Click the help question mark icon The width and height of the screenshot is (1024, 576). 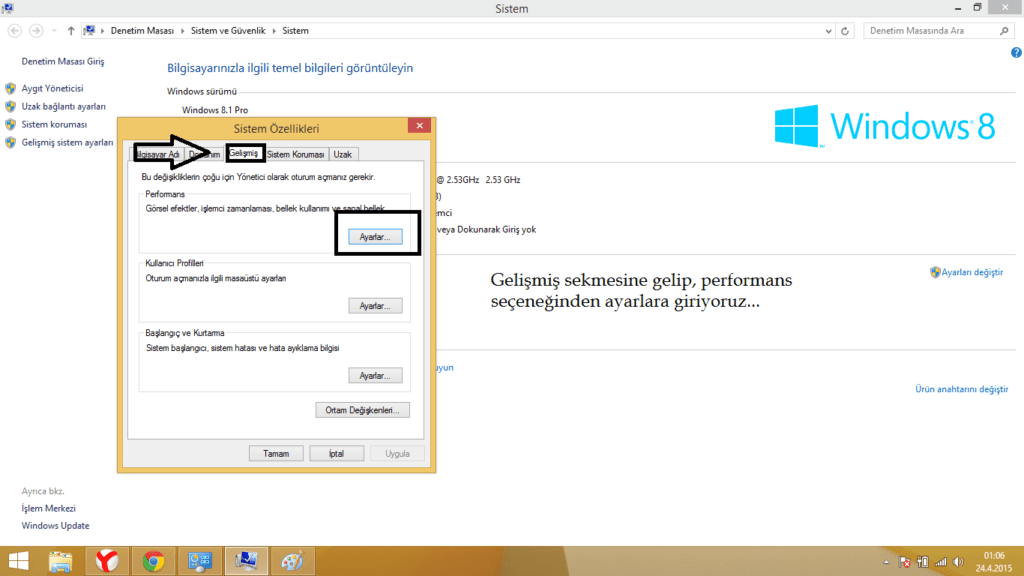1015,52
